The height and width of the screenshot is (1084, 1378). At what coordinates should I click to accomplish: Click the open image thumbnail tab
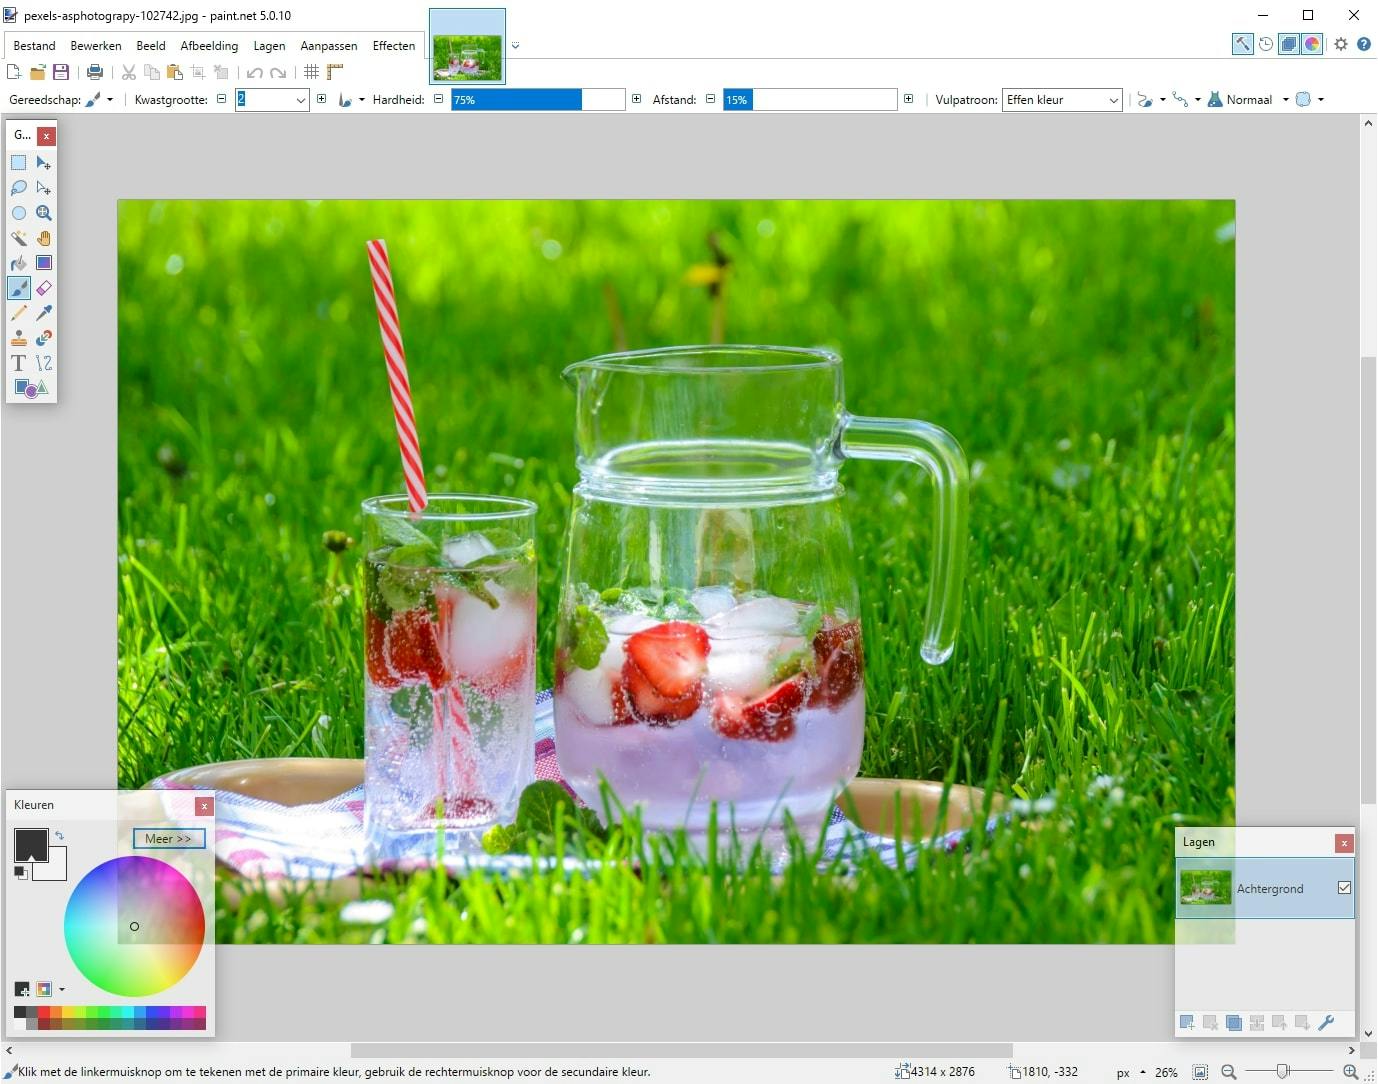[467, 46]
